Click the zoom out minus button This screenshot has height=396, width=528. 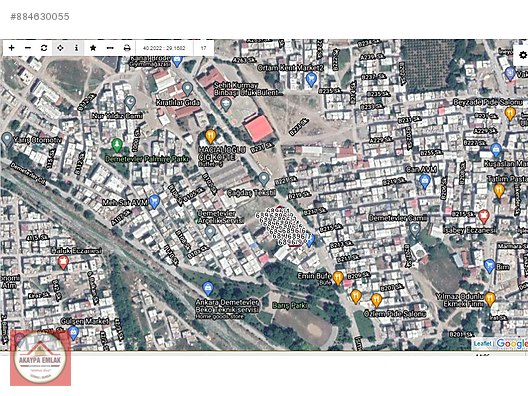[x=28, y=48]
